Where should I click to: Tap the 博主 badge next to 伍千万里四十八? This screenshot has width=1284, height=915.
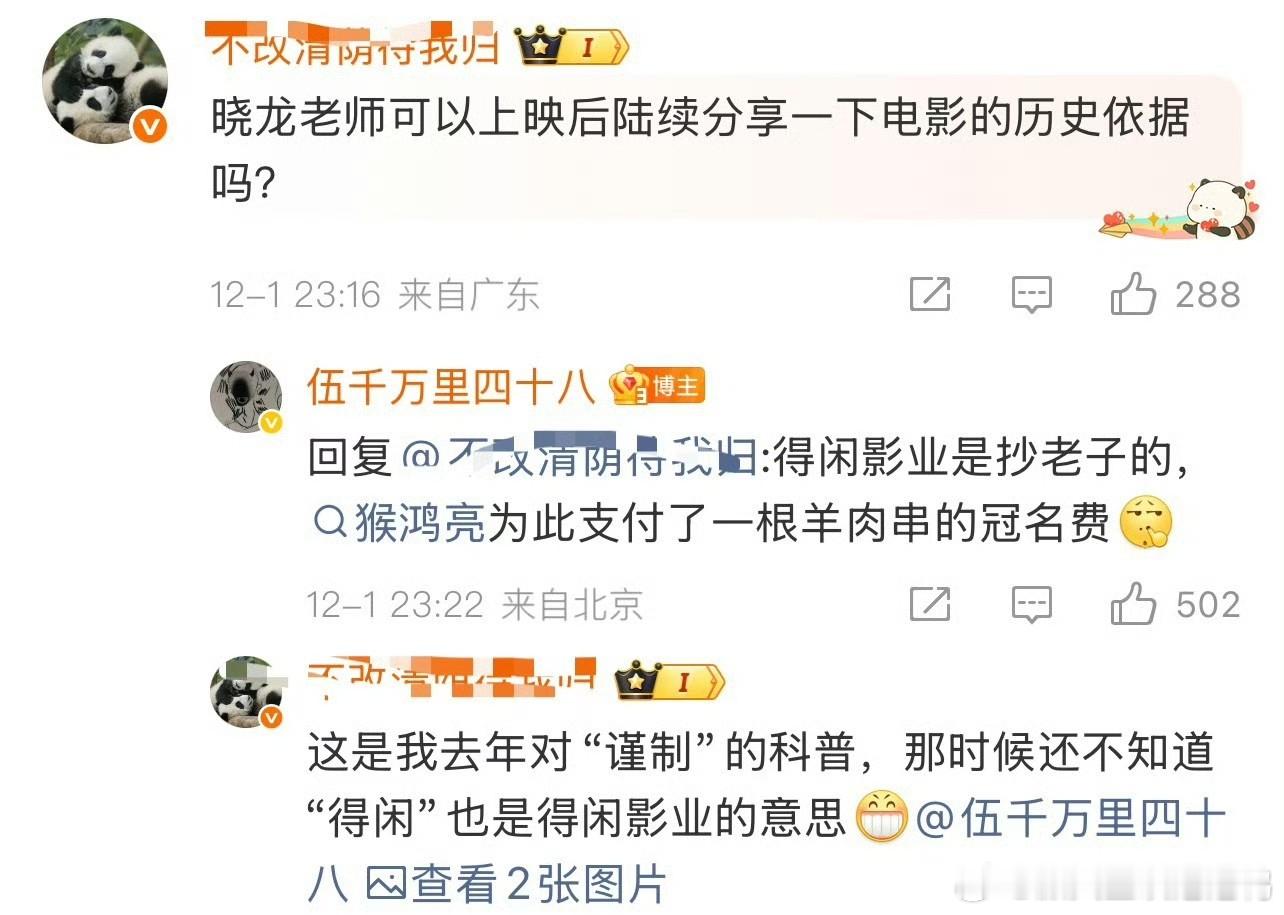pos(659,387)
